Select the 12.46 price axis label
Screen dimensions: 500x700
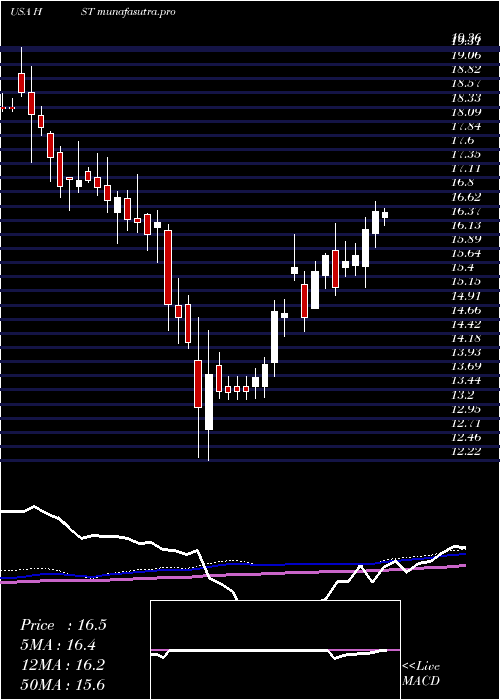click(466, 437)
